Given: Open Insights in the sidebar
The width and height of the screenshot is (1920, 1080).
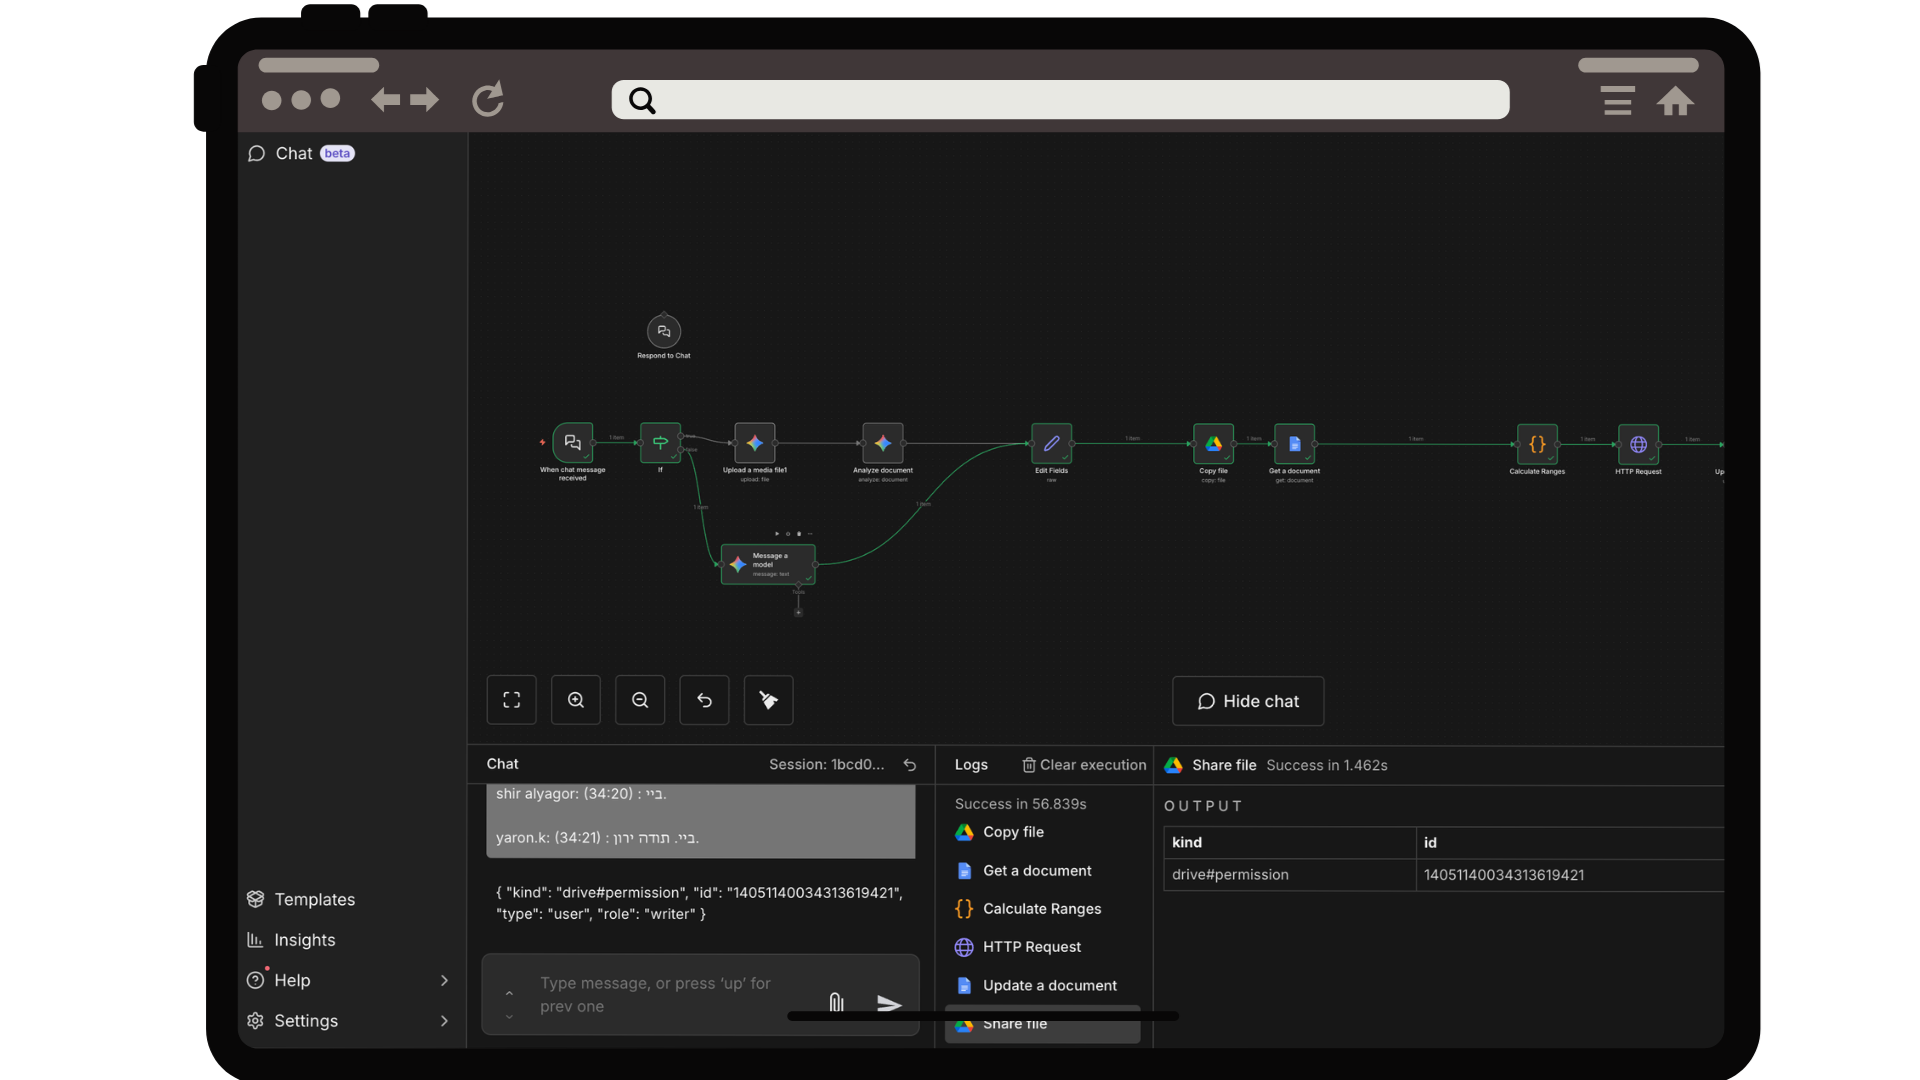Looking at the screenshot, I should pyautogui.click(x=304, y=940).
